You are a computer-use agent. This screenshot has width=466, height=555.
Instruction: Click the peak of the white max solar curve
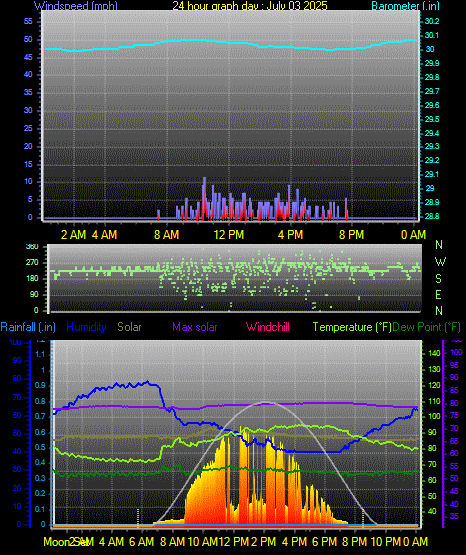point(265,402)
